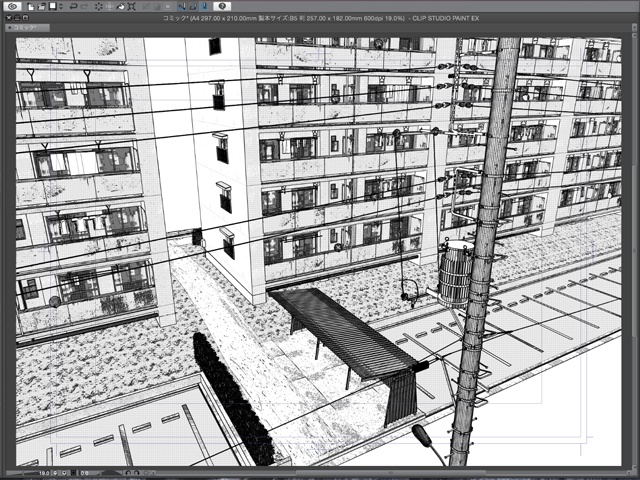Click the Deselect icon in command bar
This screenshot has height=480, width=640.
[x=146, y=7]
